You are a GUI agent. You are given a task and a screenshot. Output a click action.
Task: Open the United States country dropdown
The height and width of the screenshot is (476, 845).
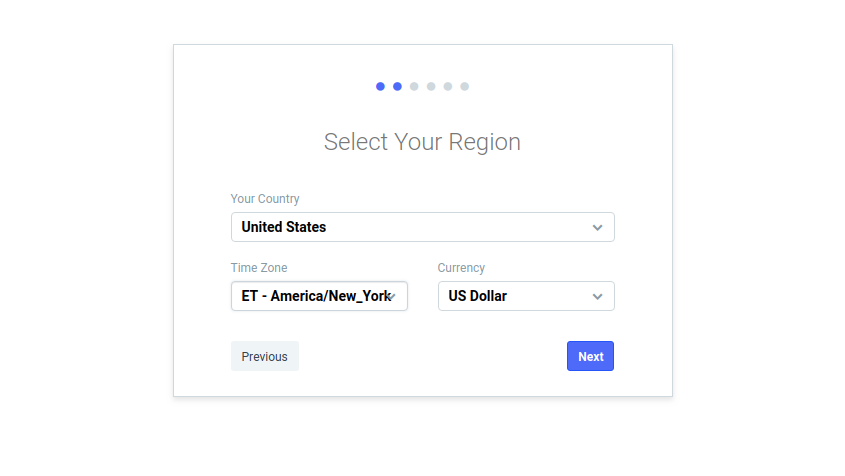coord(422,227)
